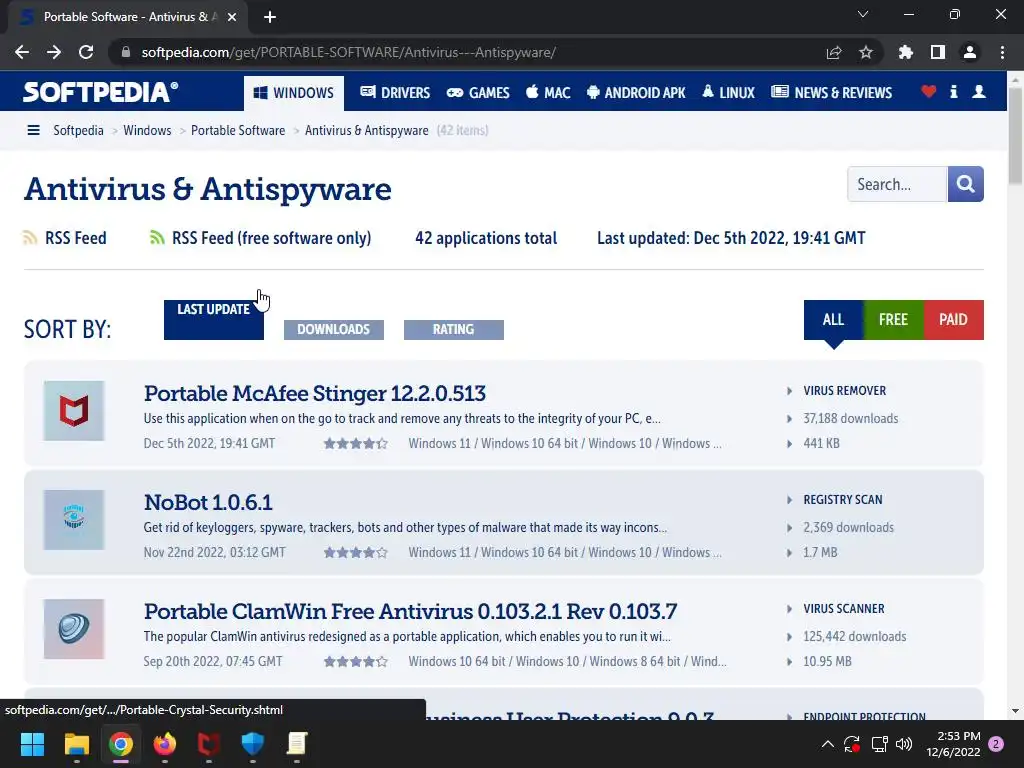The height and width of the screenshot is (768, 1024).
Task: Reload the page
Action: tap(86, 52)
